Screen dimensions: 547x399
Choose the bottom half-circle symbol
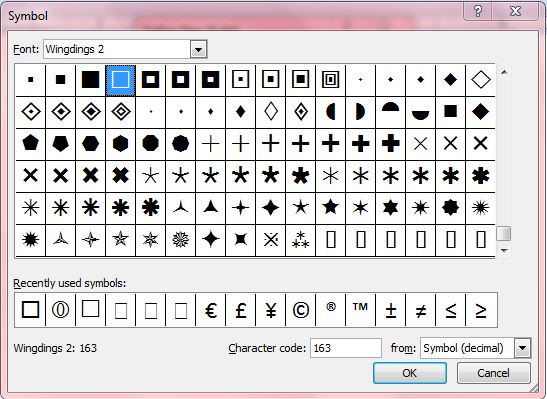[420, 112]
